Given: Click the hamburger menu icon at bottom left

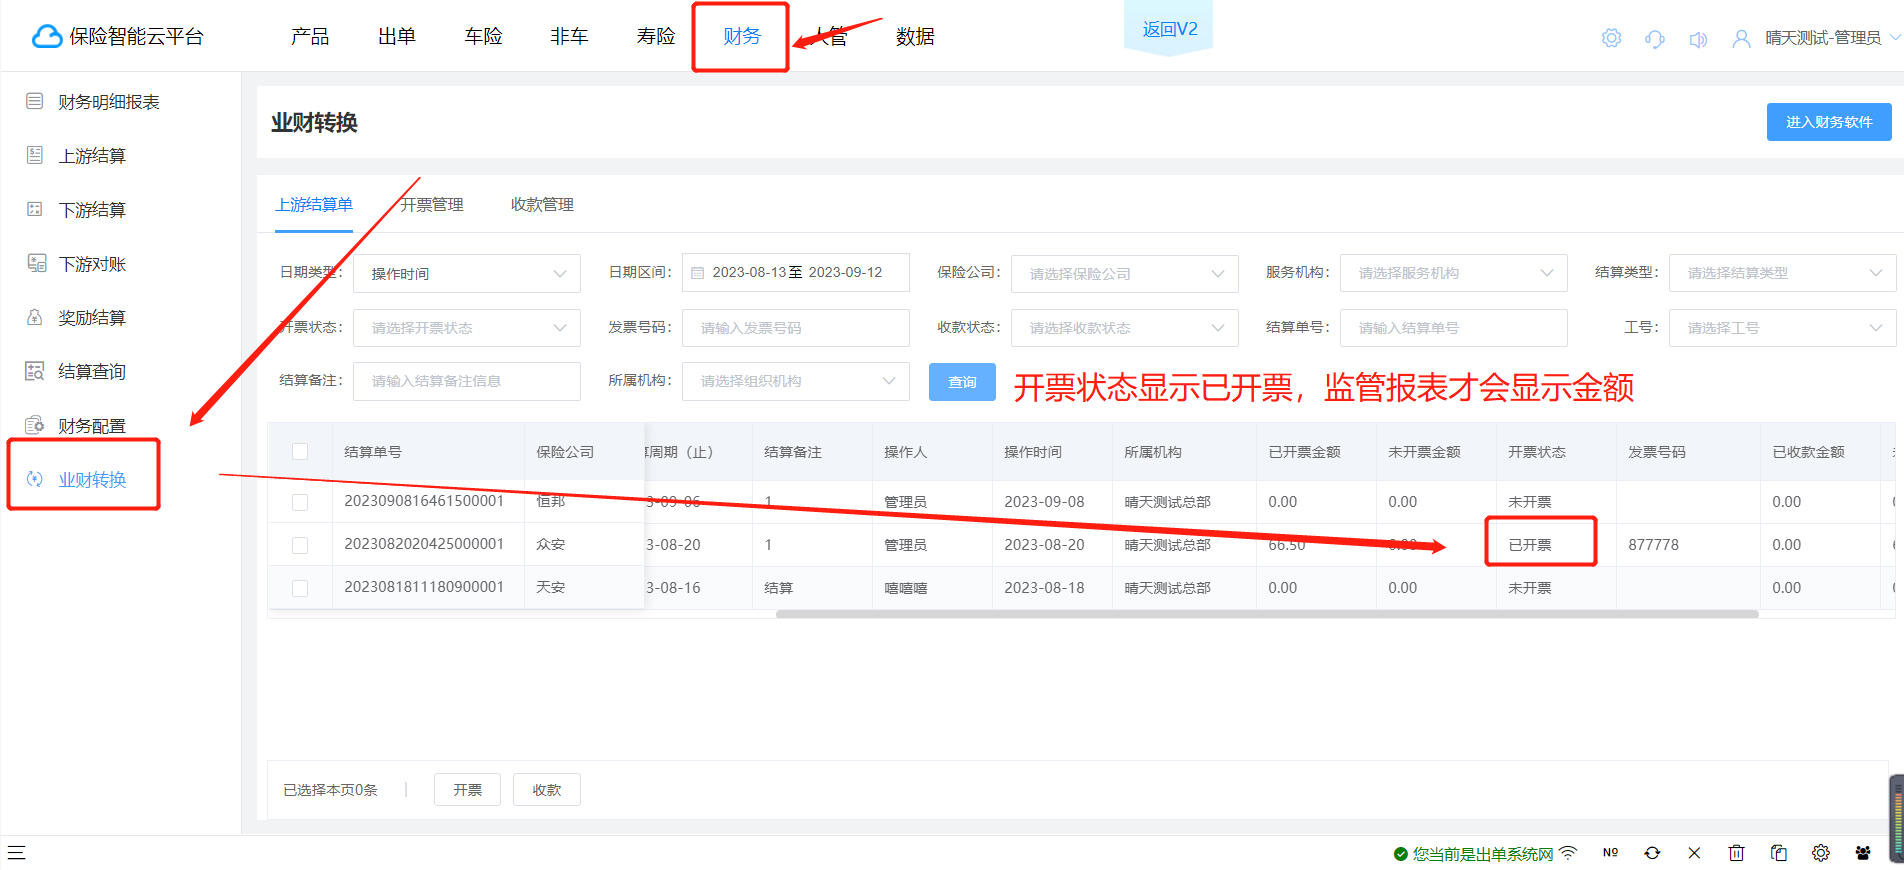Looking at the screenshot, I should 16,853.
